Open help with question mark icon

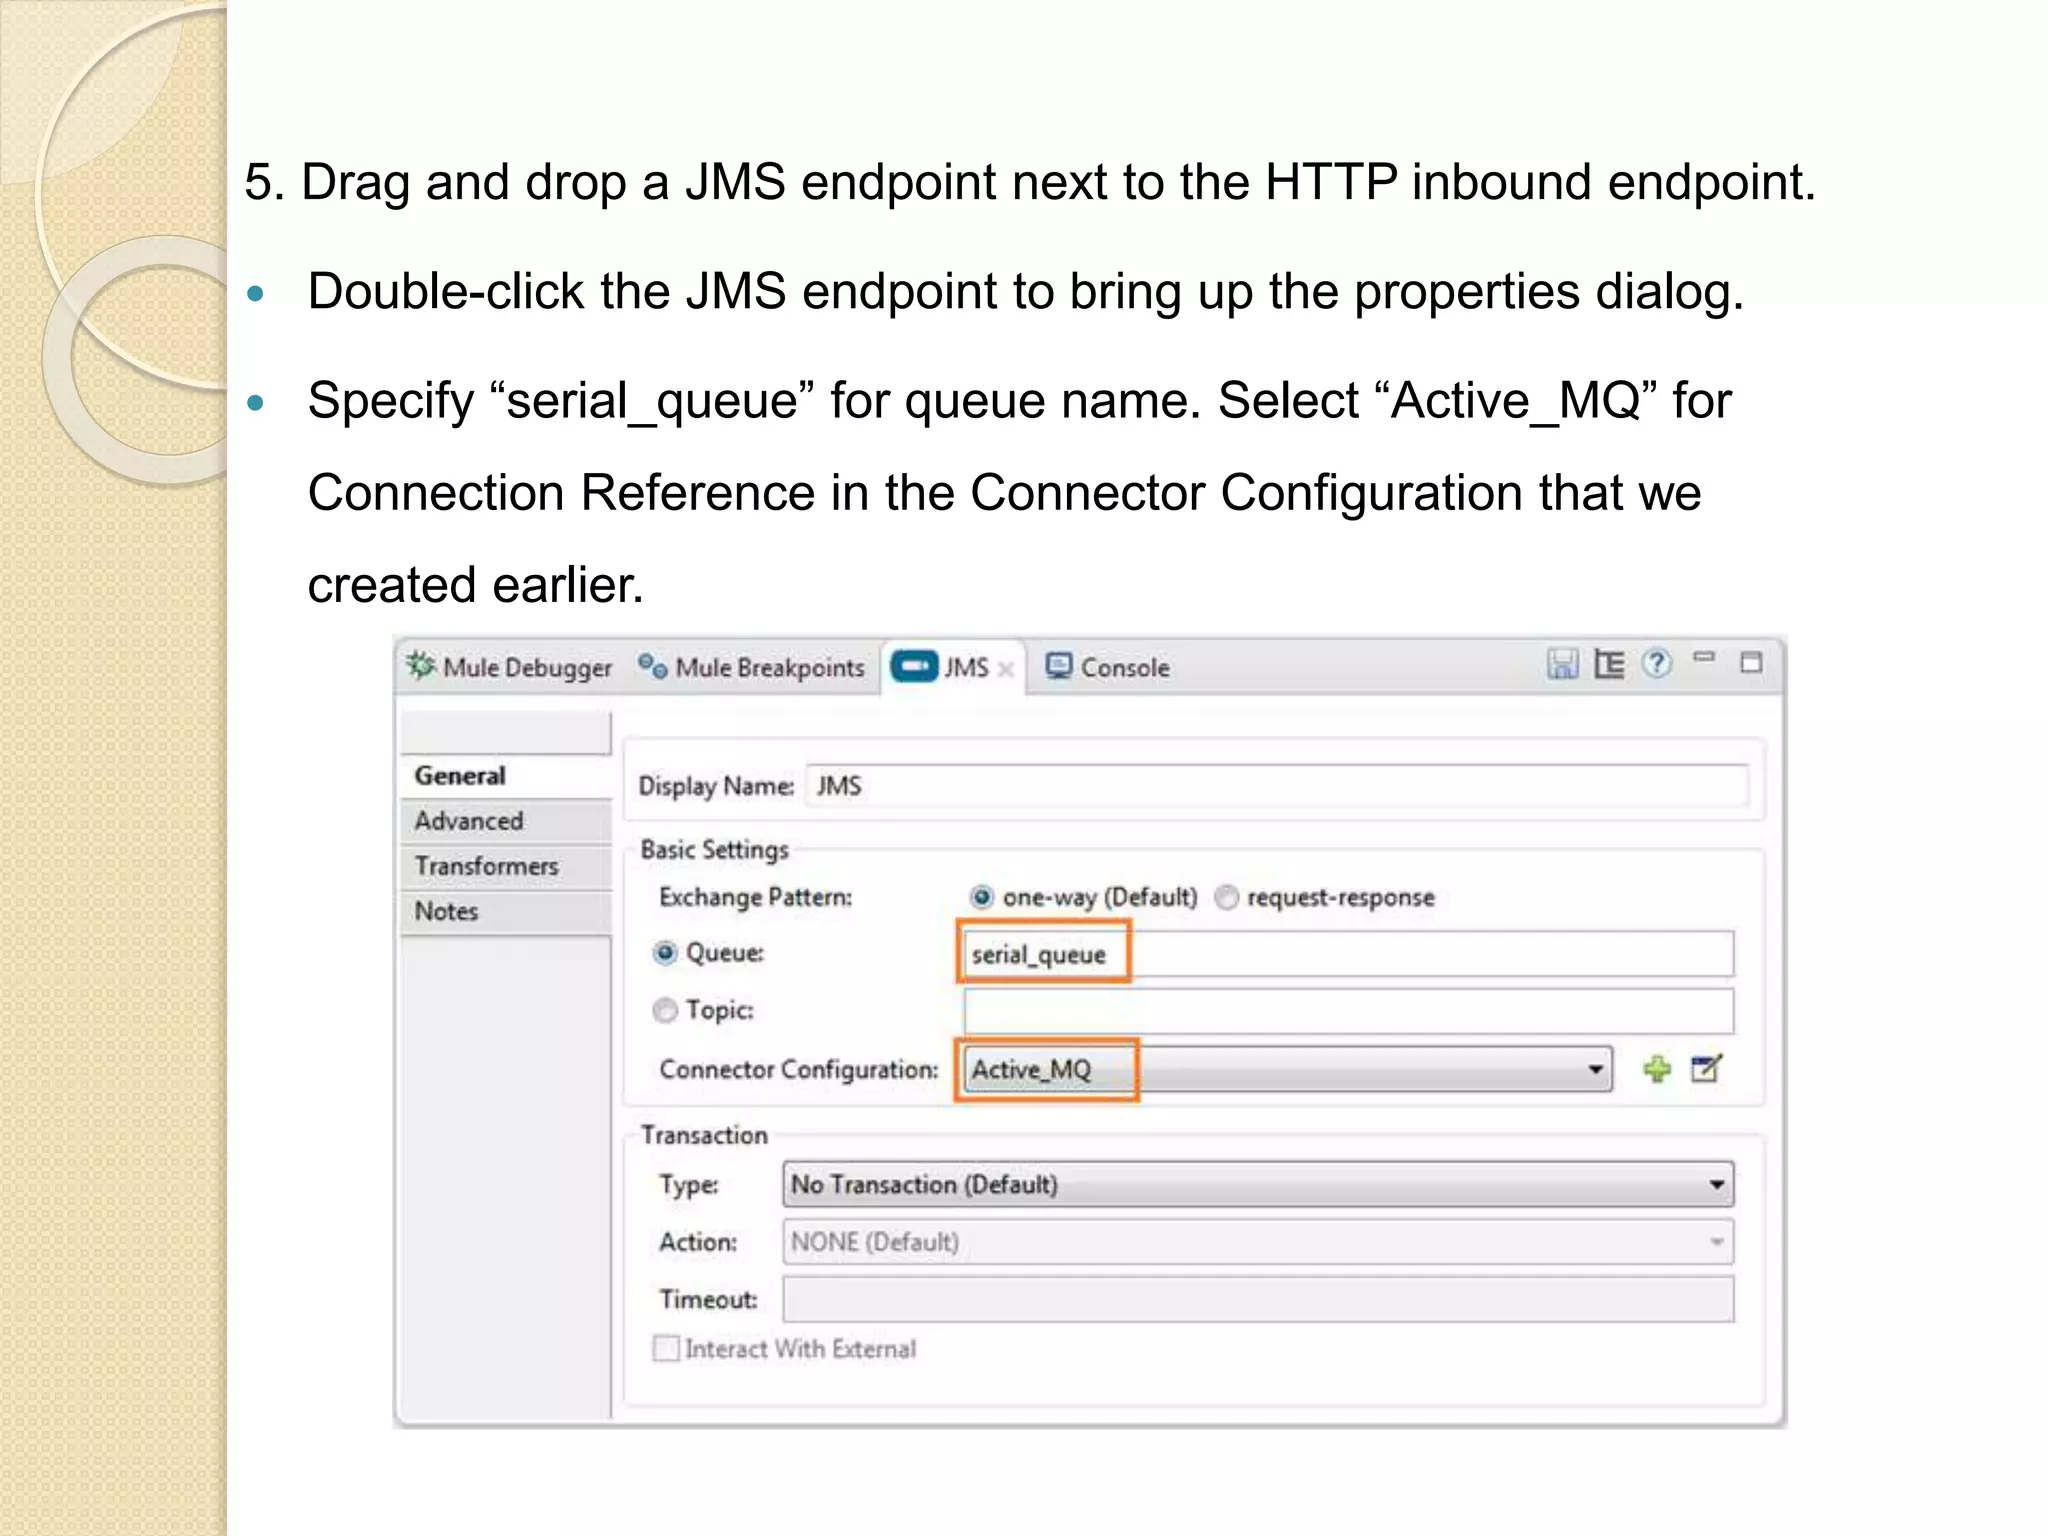point(1657,664)
